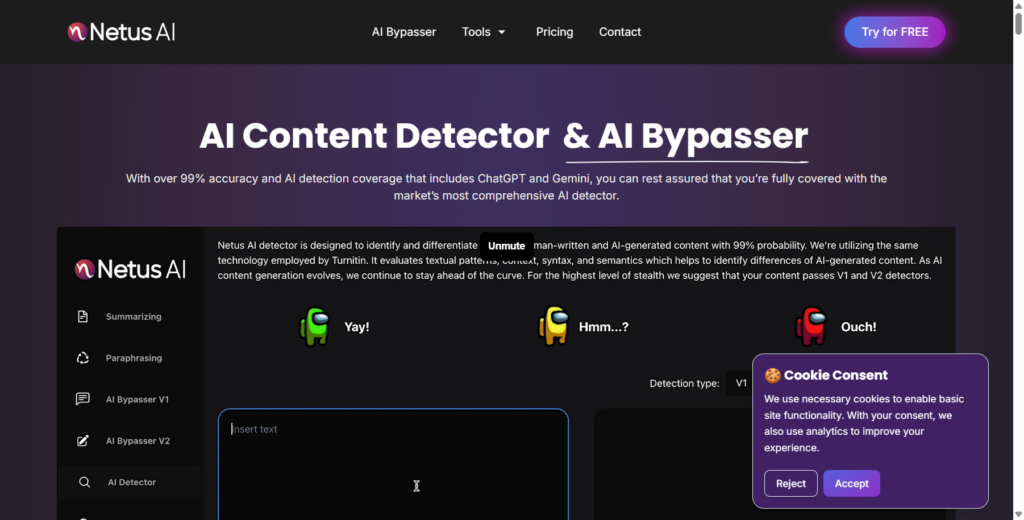The image size is (1024, 520).
Task: Click the green crewmate Yay icon
Action: click(315, 326)
